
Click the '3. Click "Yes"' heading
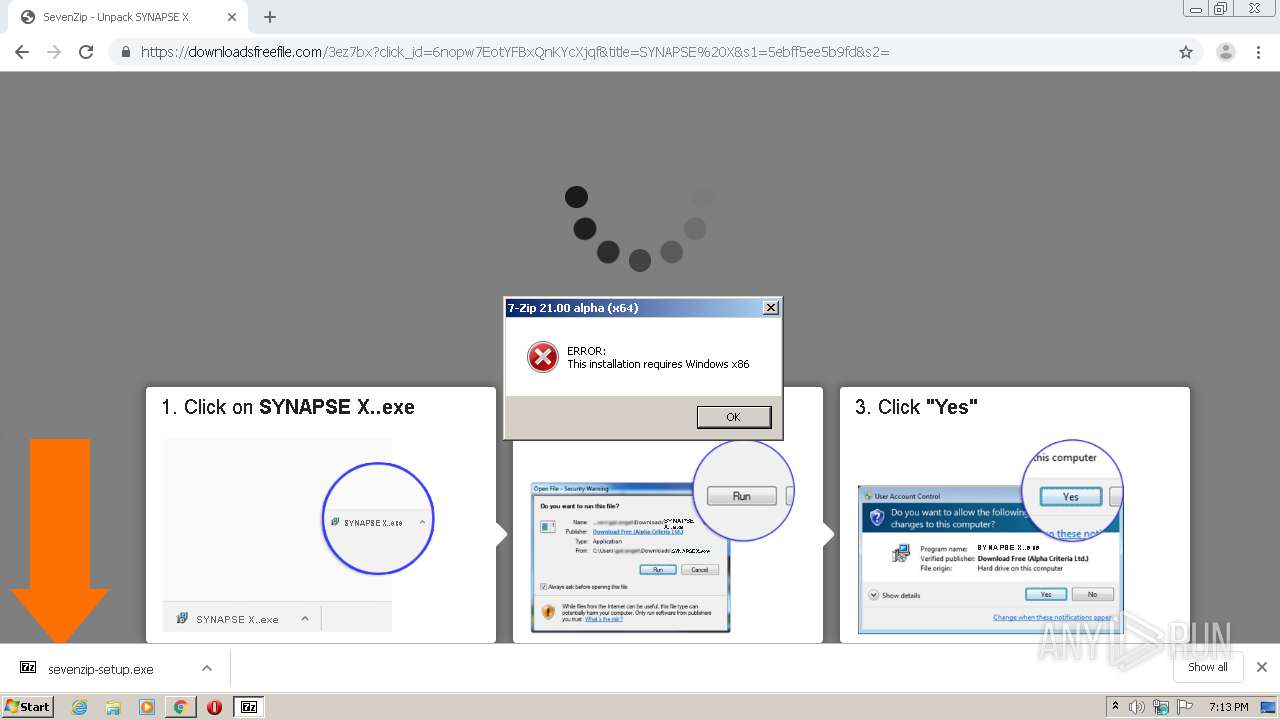(916, 407)
